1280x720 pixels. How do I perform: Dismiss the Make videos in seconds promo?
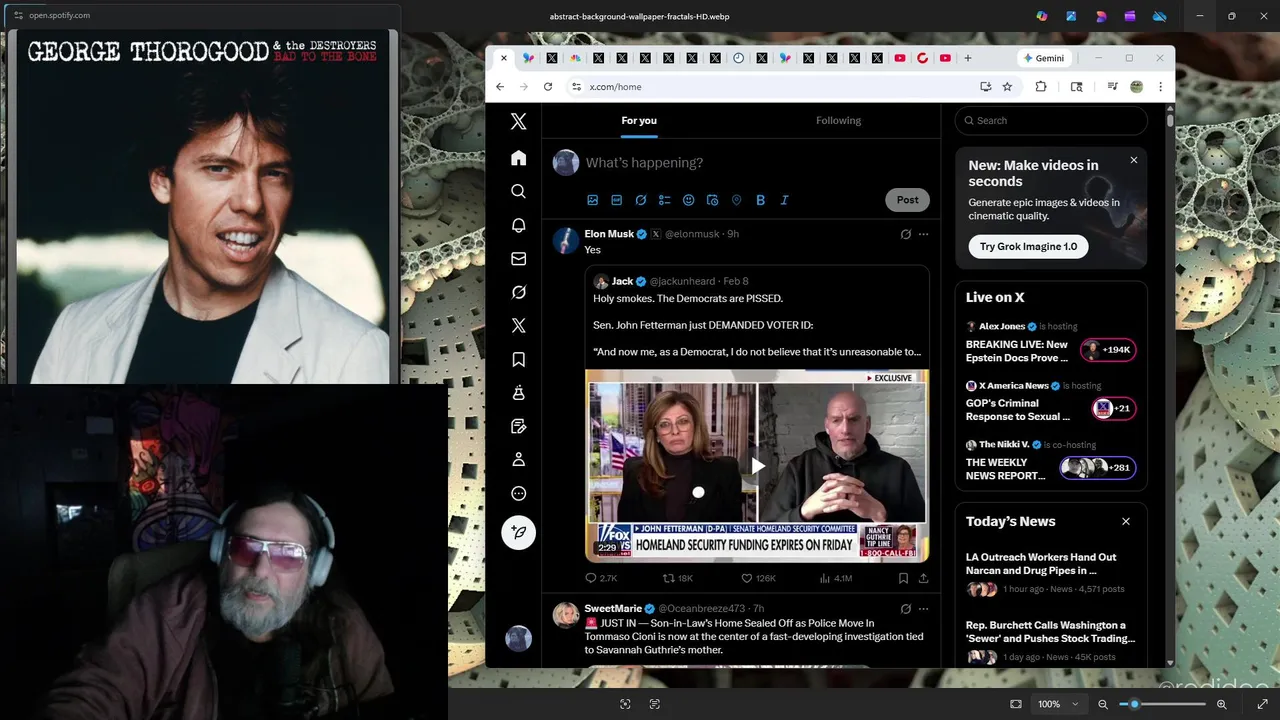pos(1133,160)
